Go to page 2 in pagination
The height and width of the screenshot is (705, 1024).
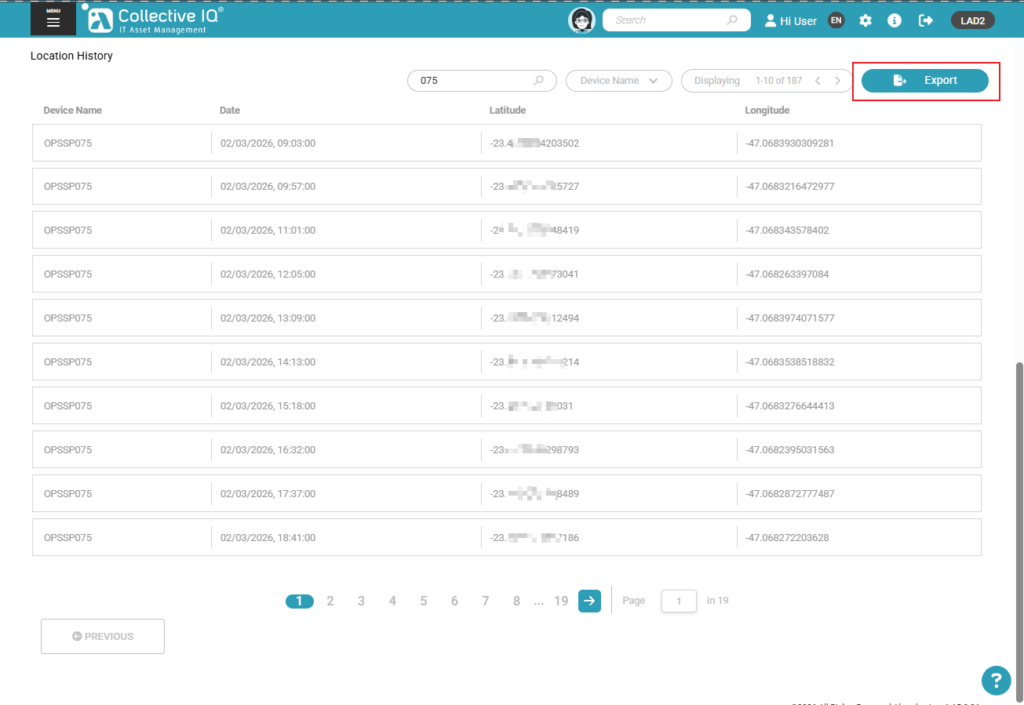click(330, 601)
